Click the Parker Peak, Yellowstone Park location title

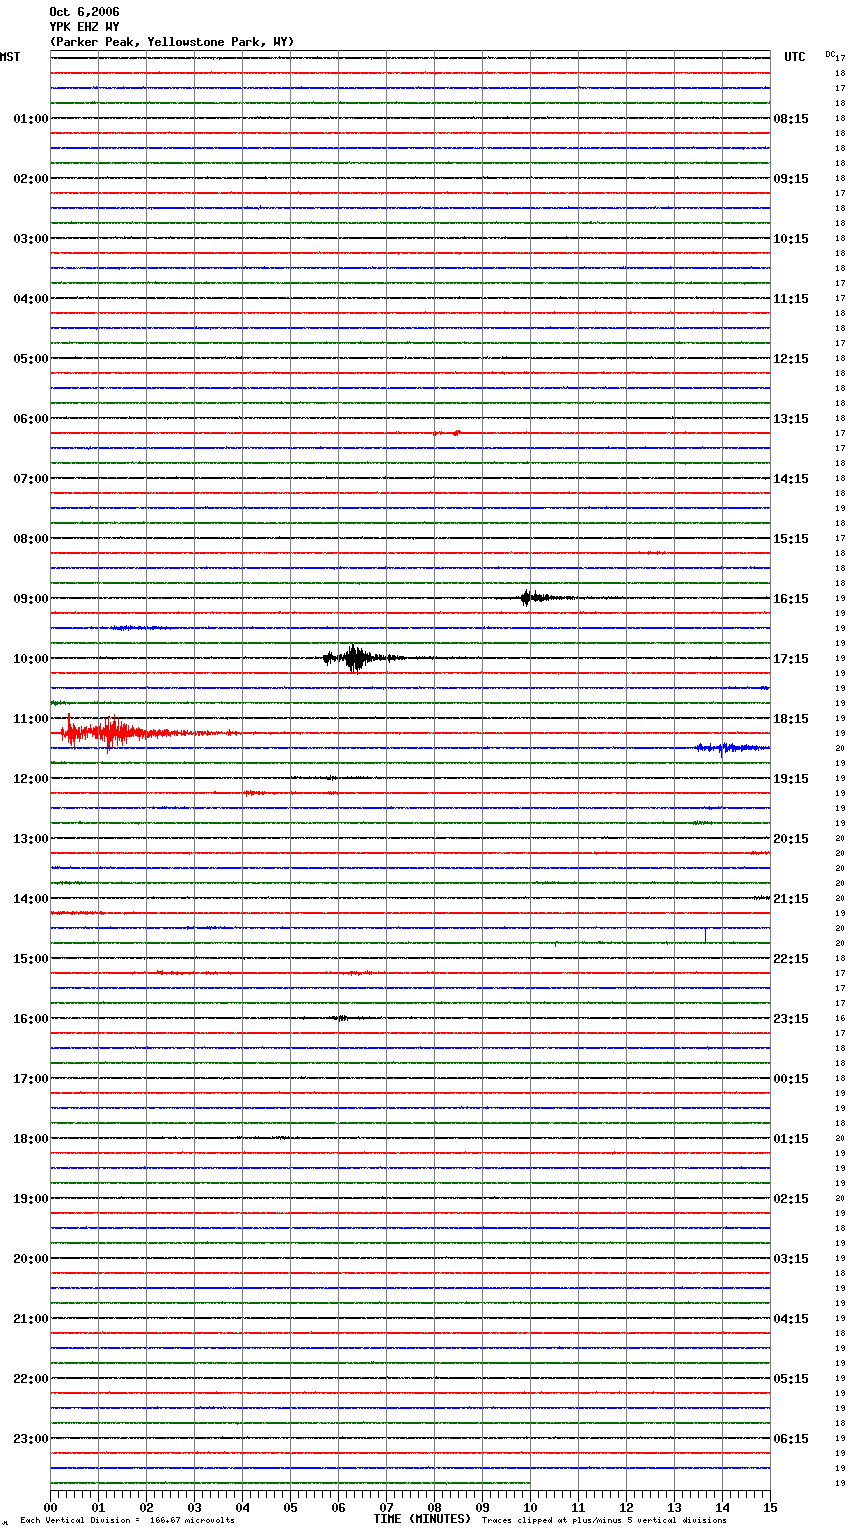pyautogui.click(x=172, y=42)
